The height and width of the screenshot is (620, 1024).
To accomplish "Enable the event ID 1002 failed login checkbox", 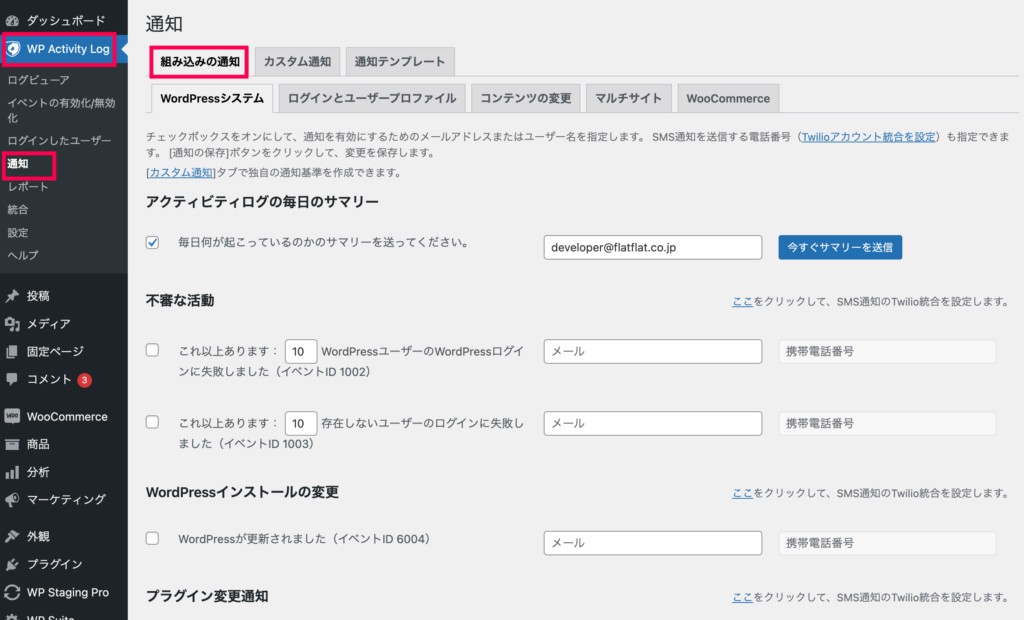I will tap(152, 350).
